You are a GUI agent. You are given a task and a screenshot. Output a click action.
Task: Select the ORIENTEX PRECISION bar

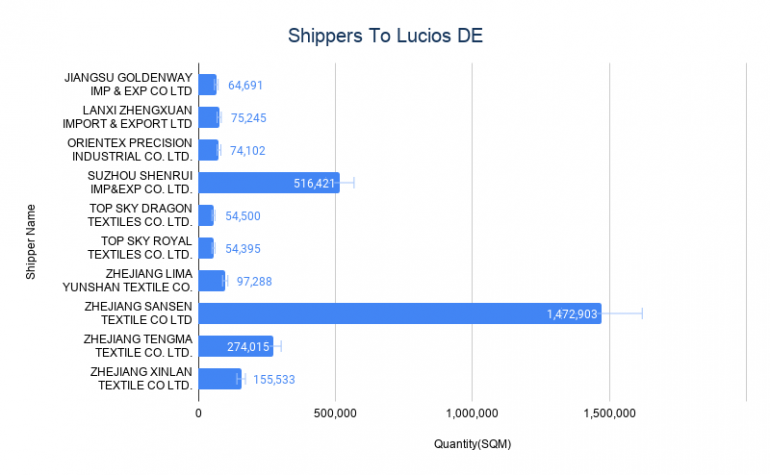coord(208,150)
